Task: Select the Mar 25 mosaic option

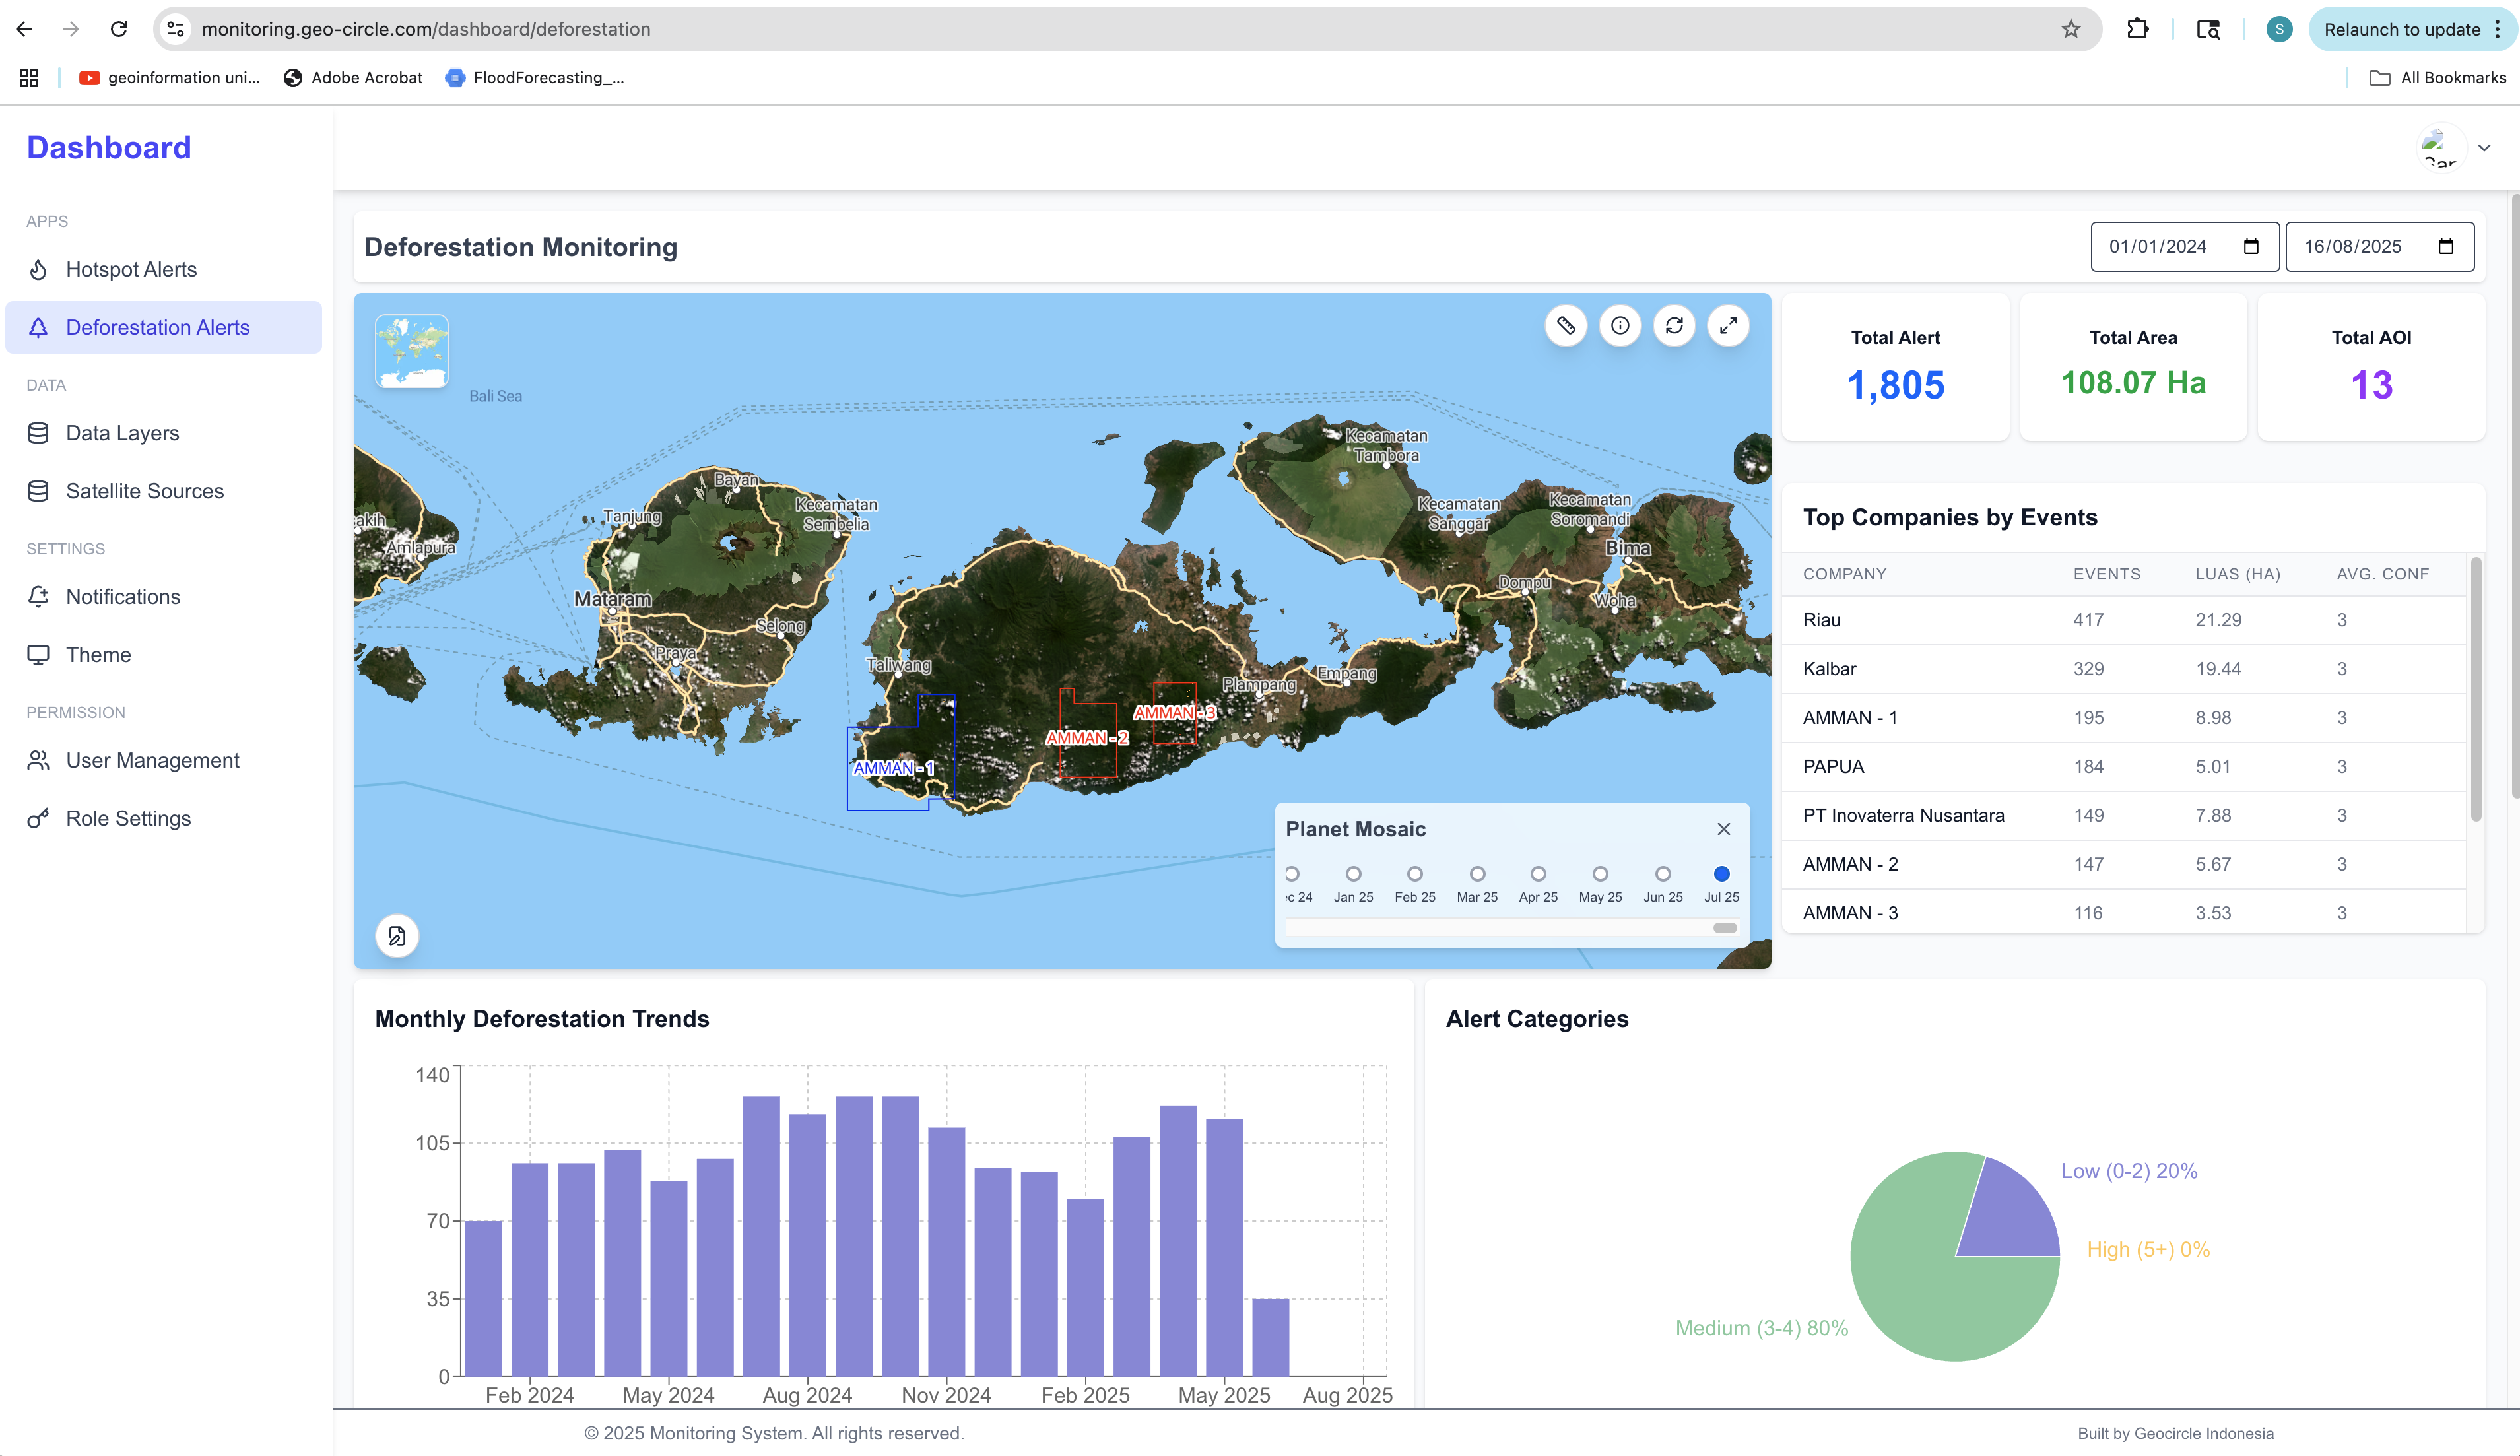Action: (x=1477, y=873)
